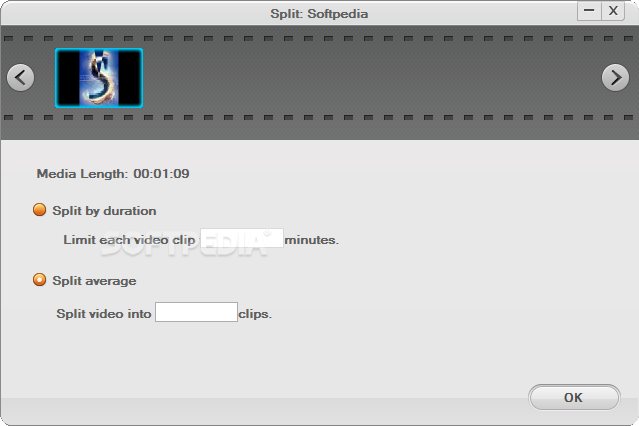This screenshot has width=639, height=426.
Task: Click the Media Length 00:01:09 text
Action: click(113, 174)
